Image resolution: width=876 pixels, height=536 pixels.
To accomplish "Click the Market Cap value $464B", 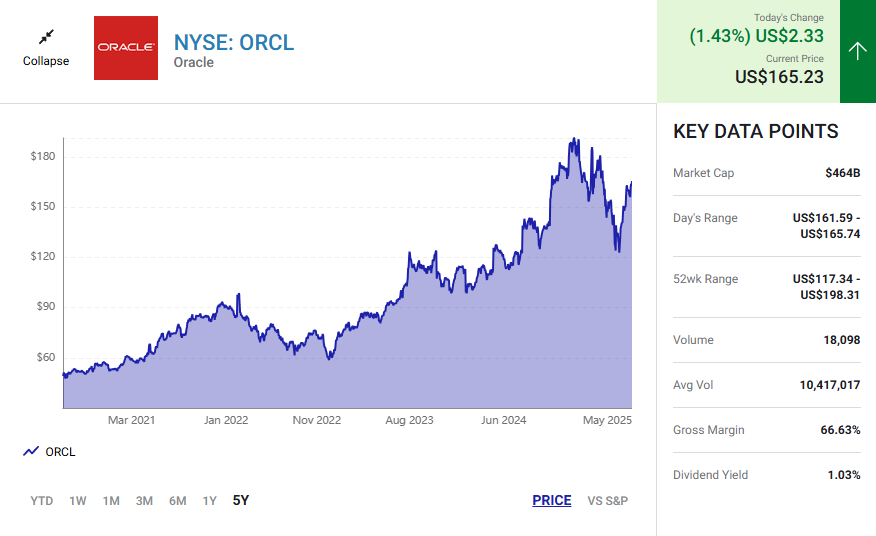I will pos(842,173).
